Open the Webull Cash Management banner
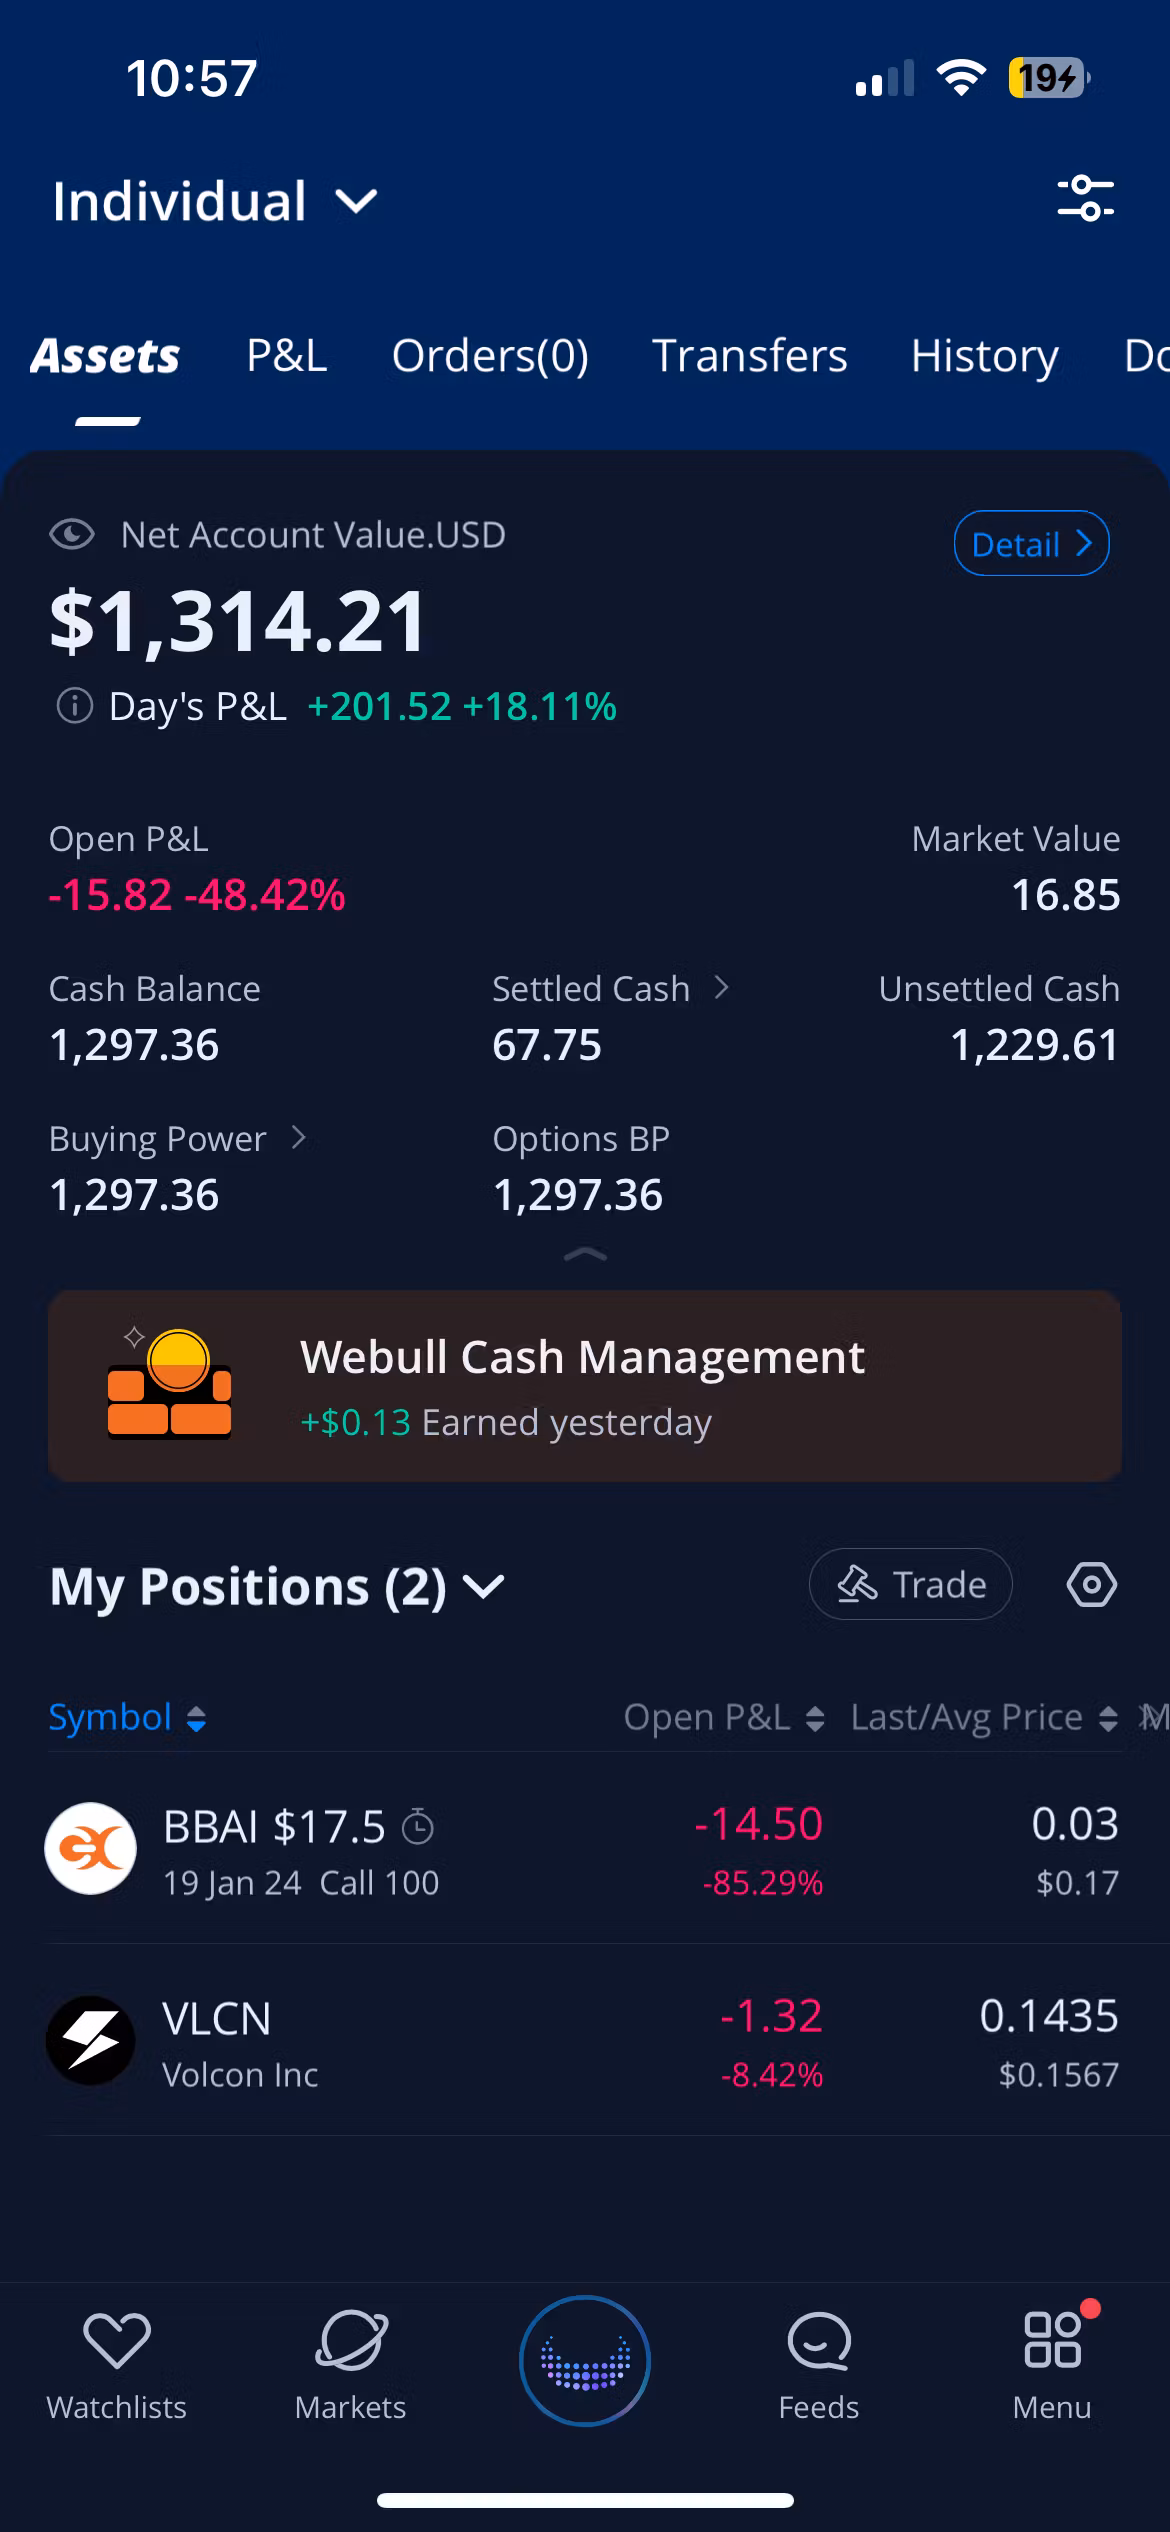The height and width of the screenshot is (2532, 1170). (585, 1386)
